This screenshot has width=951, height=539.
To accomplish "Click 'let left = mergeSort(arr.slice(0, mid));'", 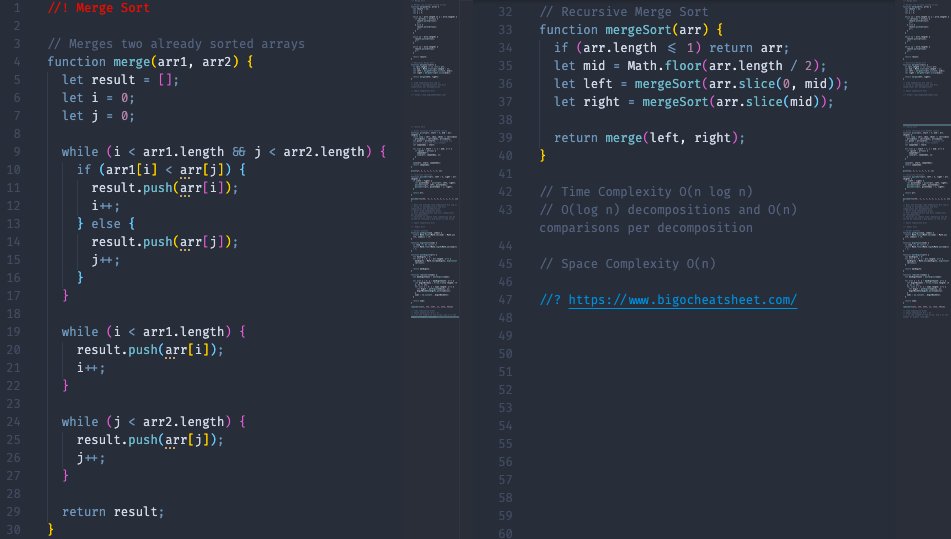I will coord(701,84).
